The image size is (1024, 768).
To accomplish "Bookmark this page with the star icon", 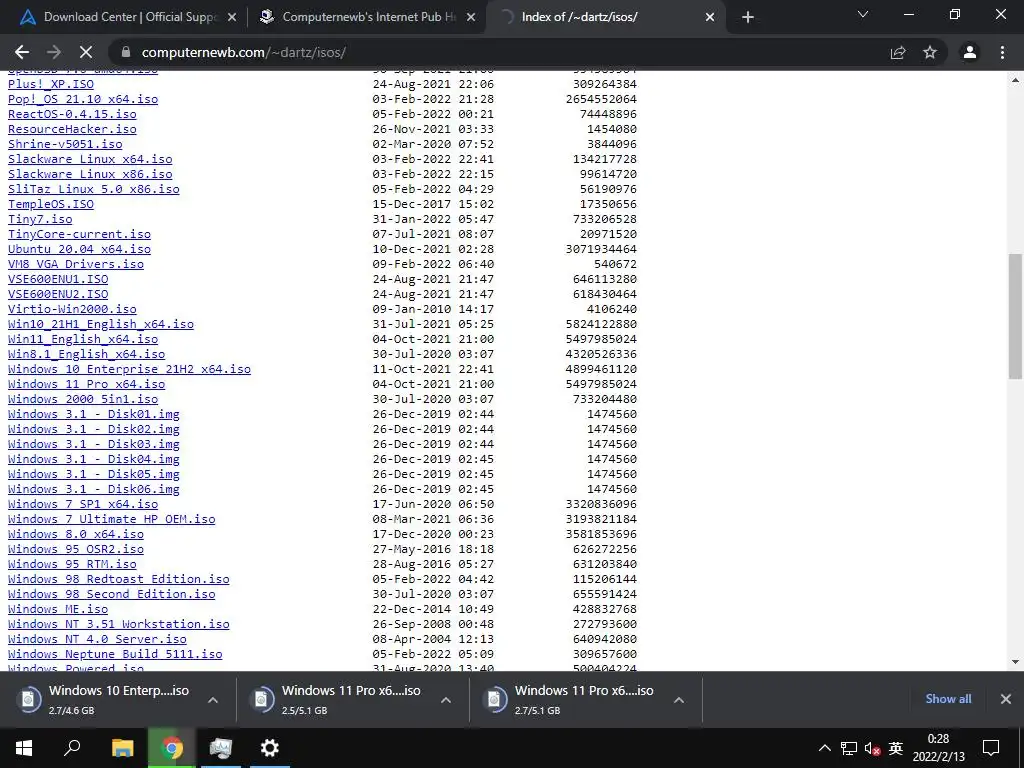I will [x=930, y=52].
